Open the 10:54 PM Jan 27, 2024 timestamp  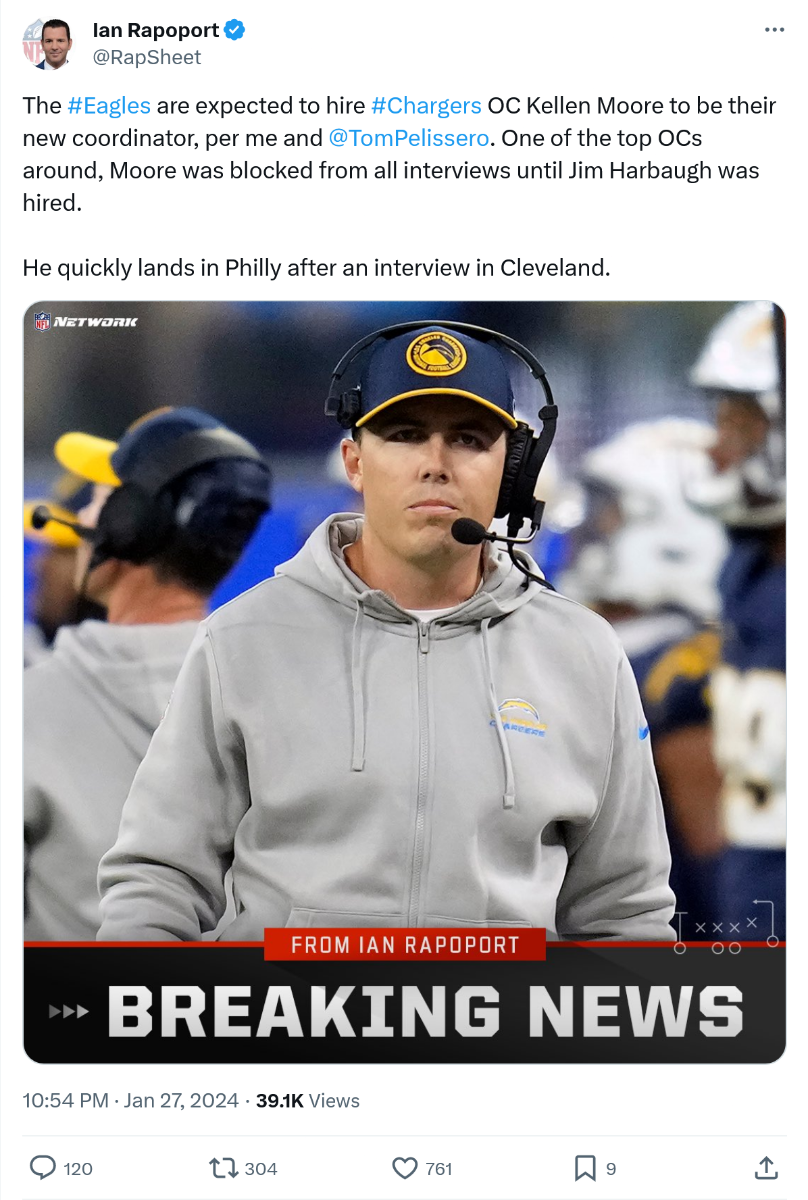[x=131, y=1101]
